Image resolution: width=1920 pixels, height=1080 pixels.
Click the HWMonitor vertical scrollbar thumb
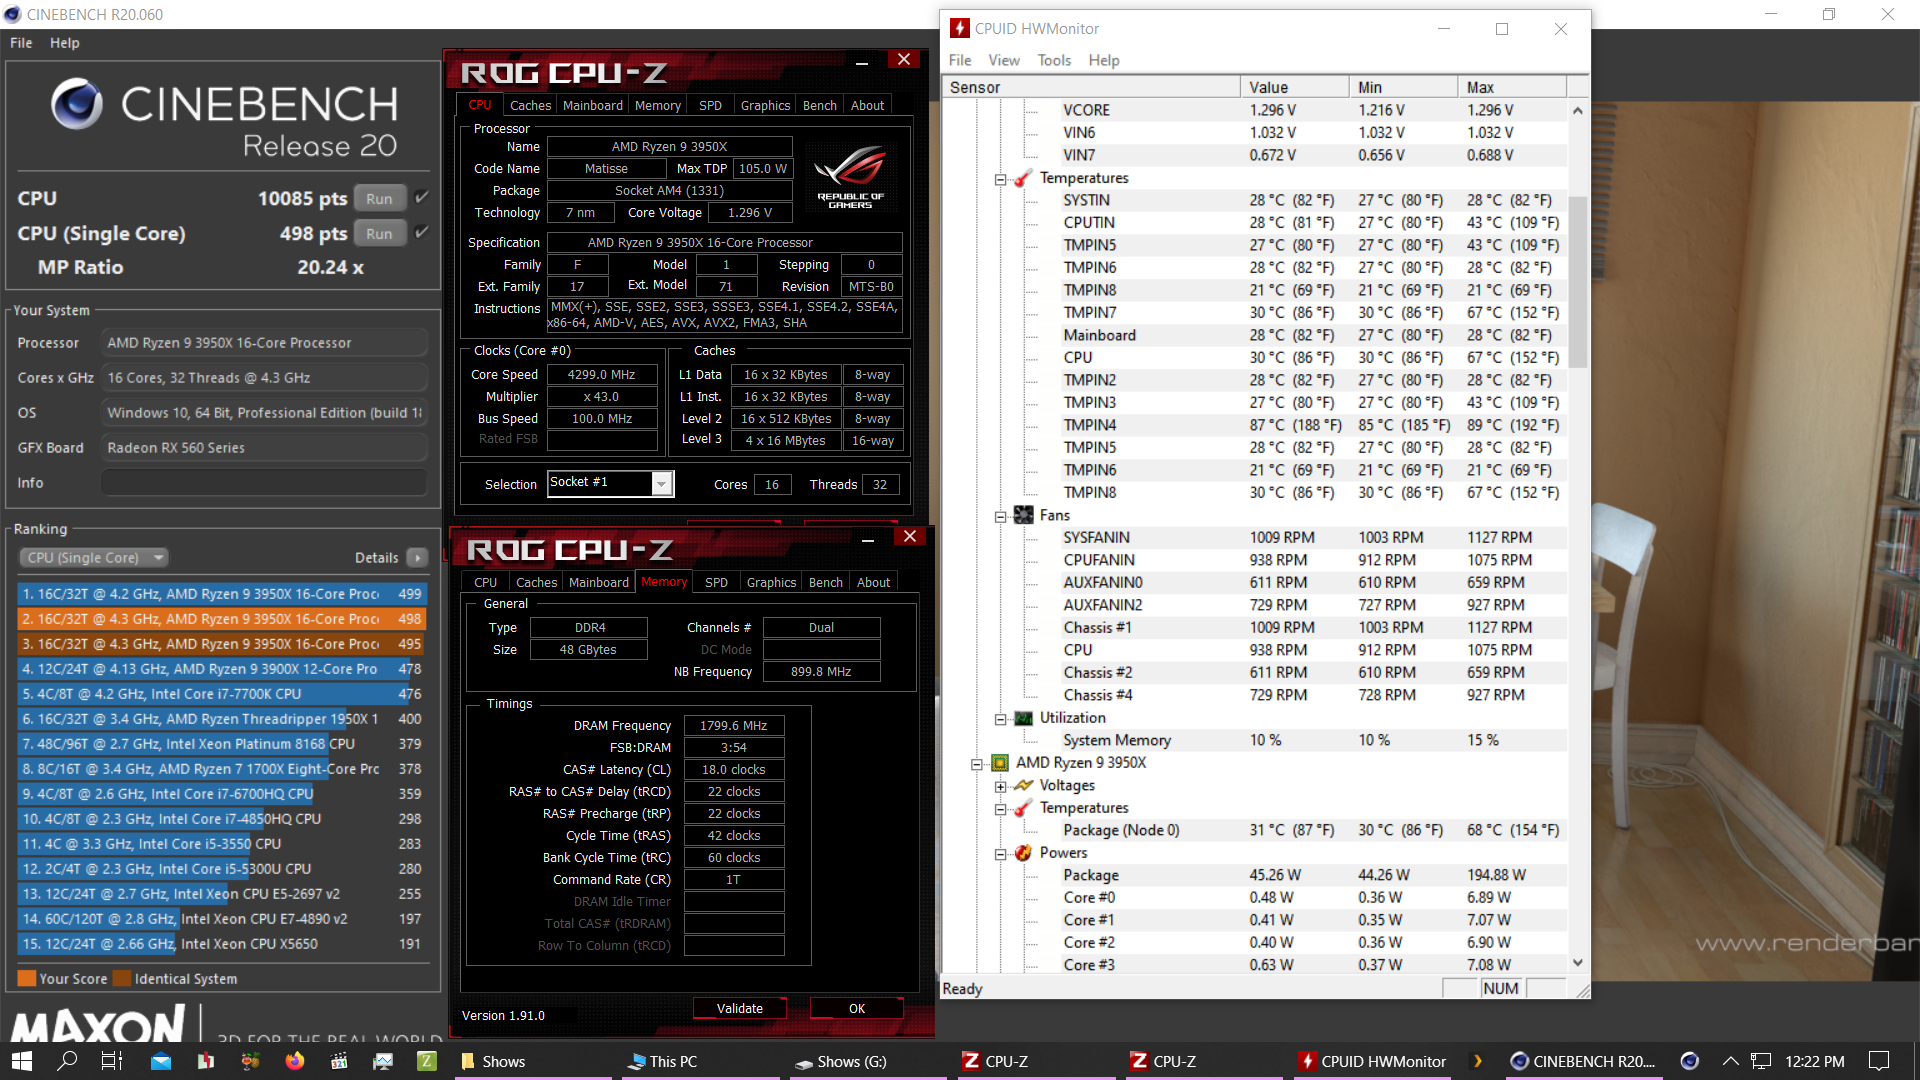[x=1578, y=282]
